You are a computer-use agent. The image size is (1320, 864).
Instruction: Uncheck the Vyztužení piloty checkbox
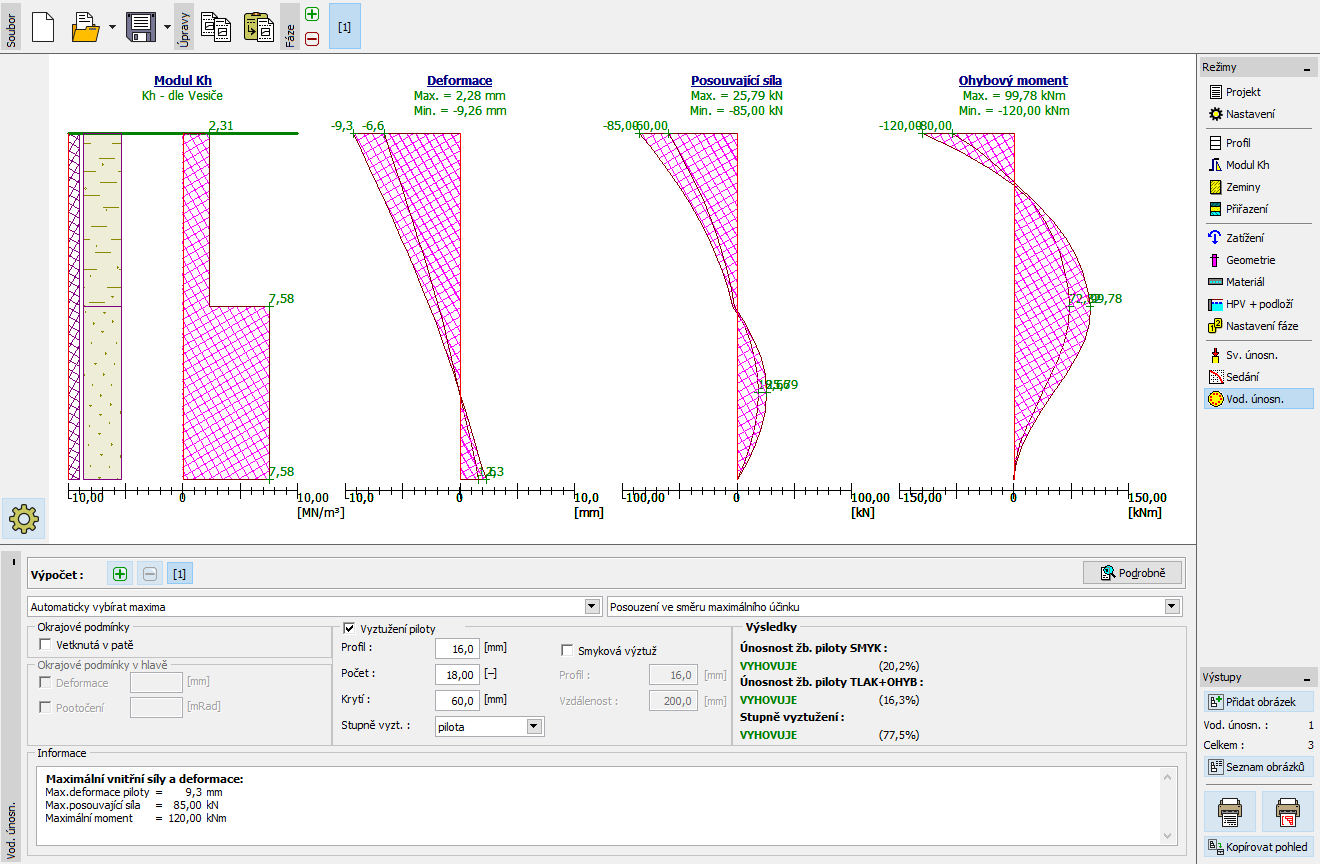click(x=349, y=628)
